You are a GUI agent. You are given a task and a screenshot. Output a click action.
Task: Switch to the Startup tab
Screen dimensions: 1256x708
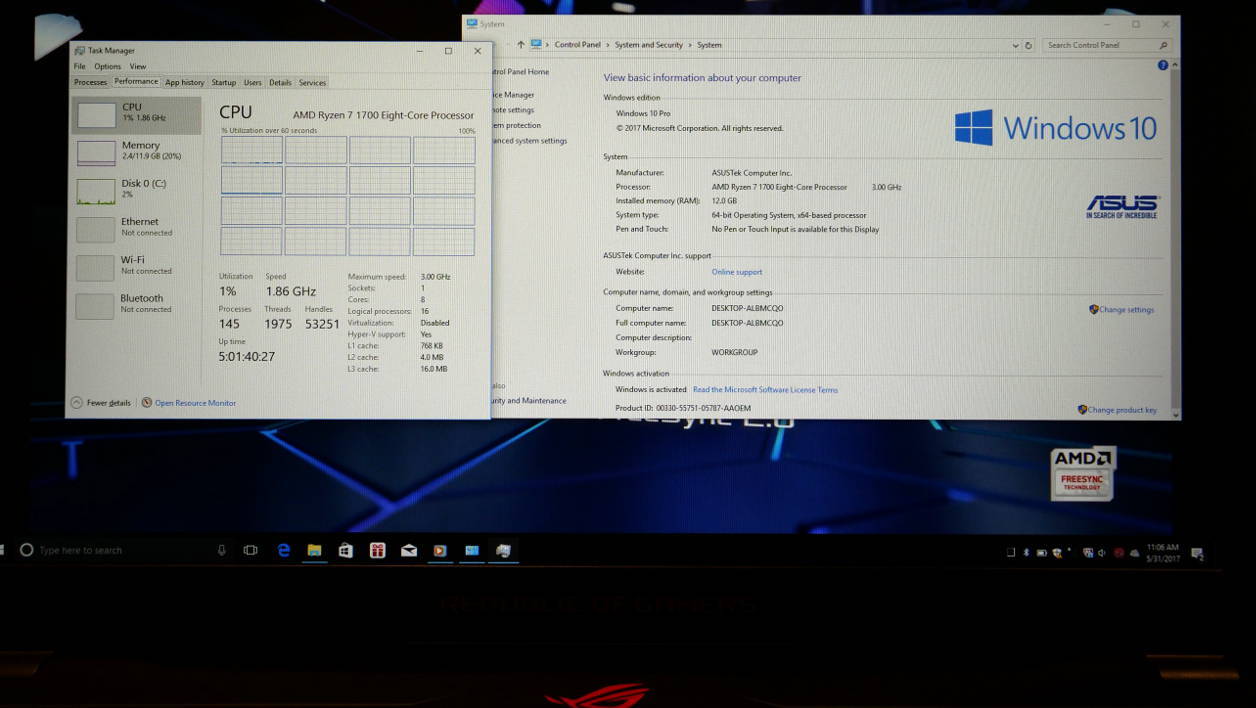[224, 83]
